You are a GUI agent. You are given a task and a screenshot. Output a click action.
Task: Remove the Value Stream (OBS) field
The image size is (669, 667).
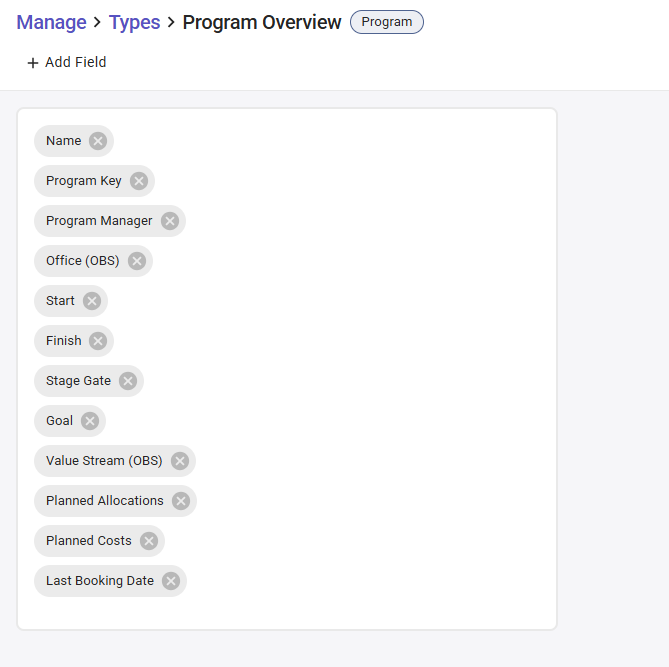point(180,461)
